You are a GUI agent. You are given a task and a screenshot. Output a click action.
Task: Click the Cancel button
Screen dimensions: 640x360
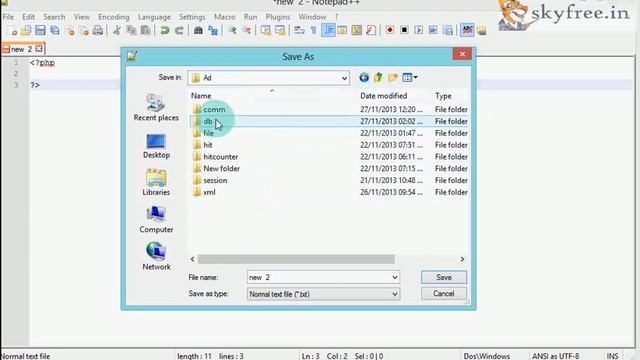click(444, 293)
